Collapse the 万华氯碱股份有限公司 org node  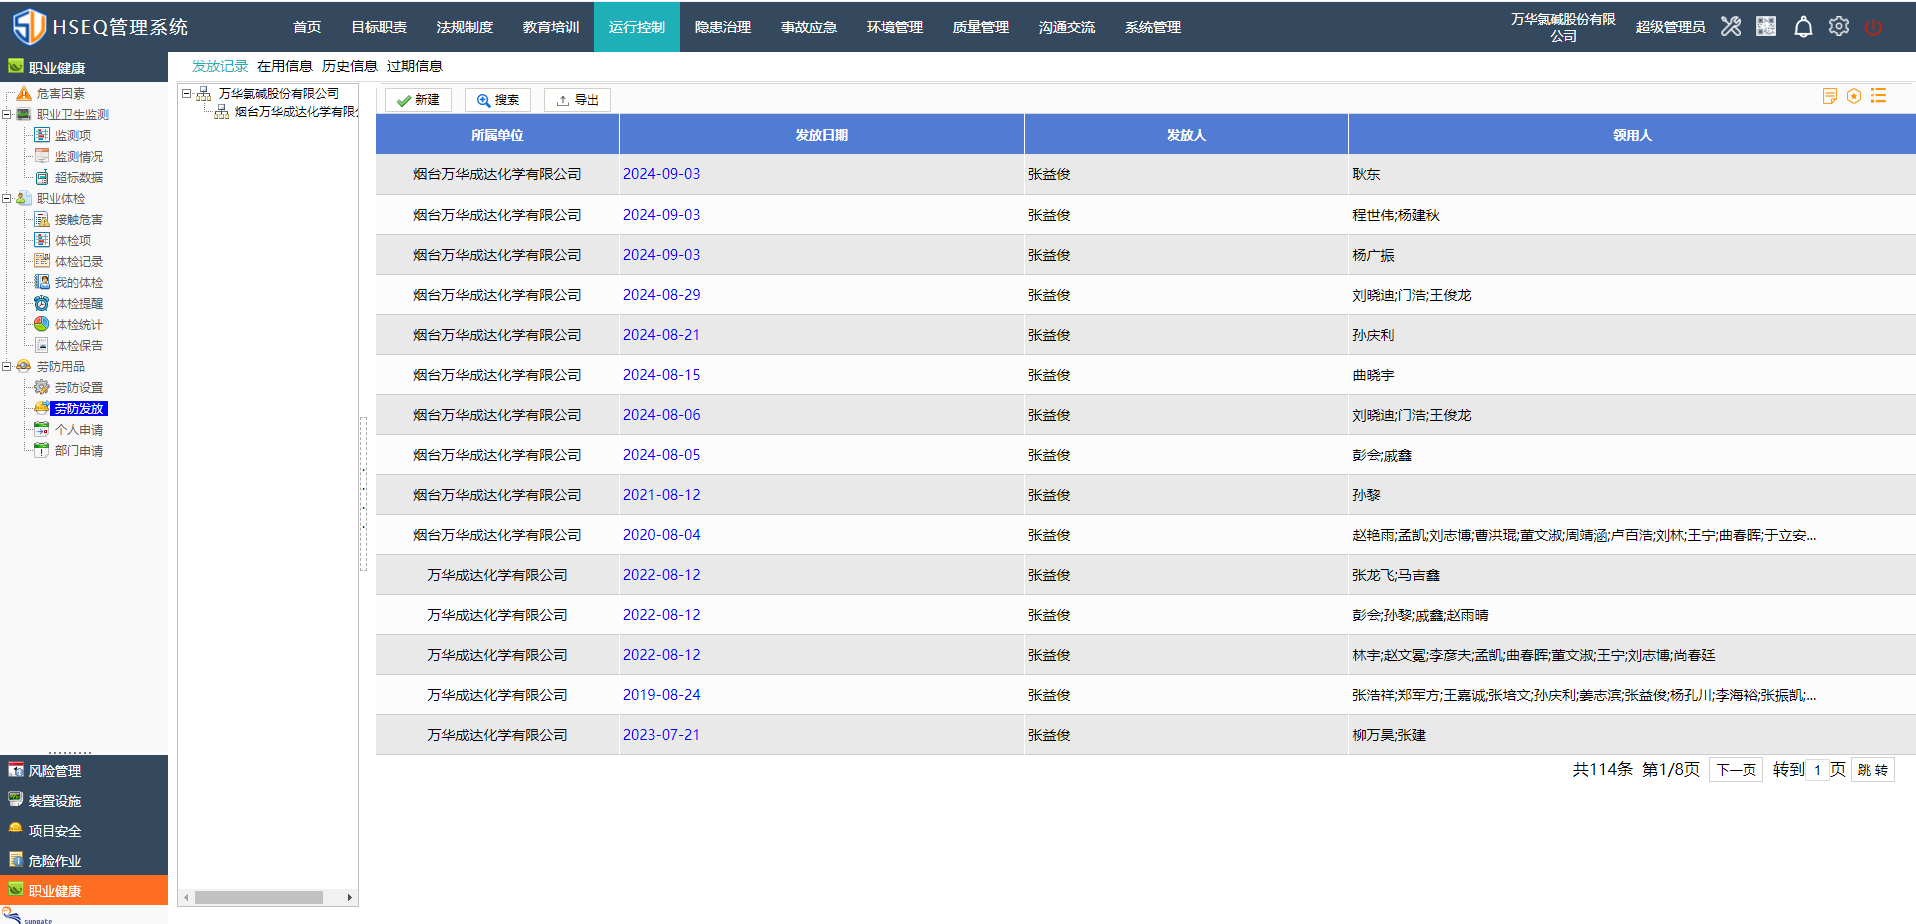click(x=187, y=94)
